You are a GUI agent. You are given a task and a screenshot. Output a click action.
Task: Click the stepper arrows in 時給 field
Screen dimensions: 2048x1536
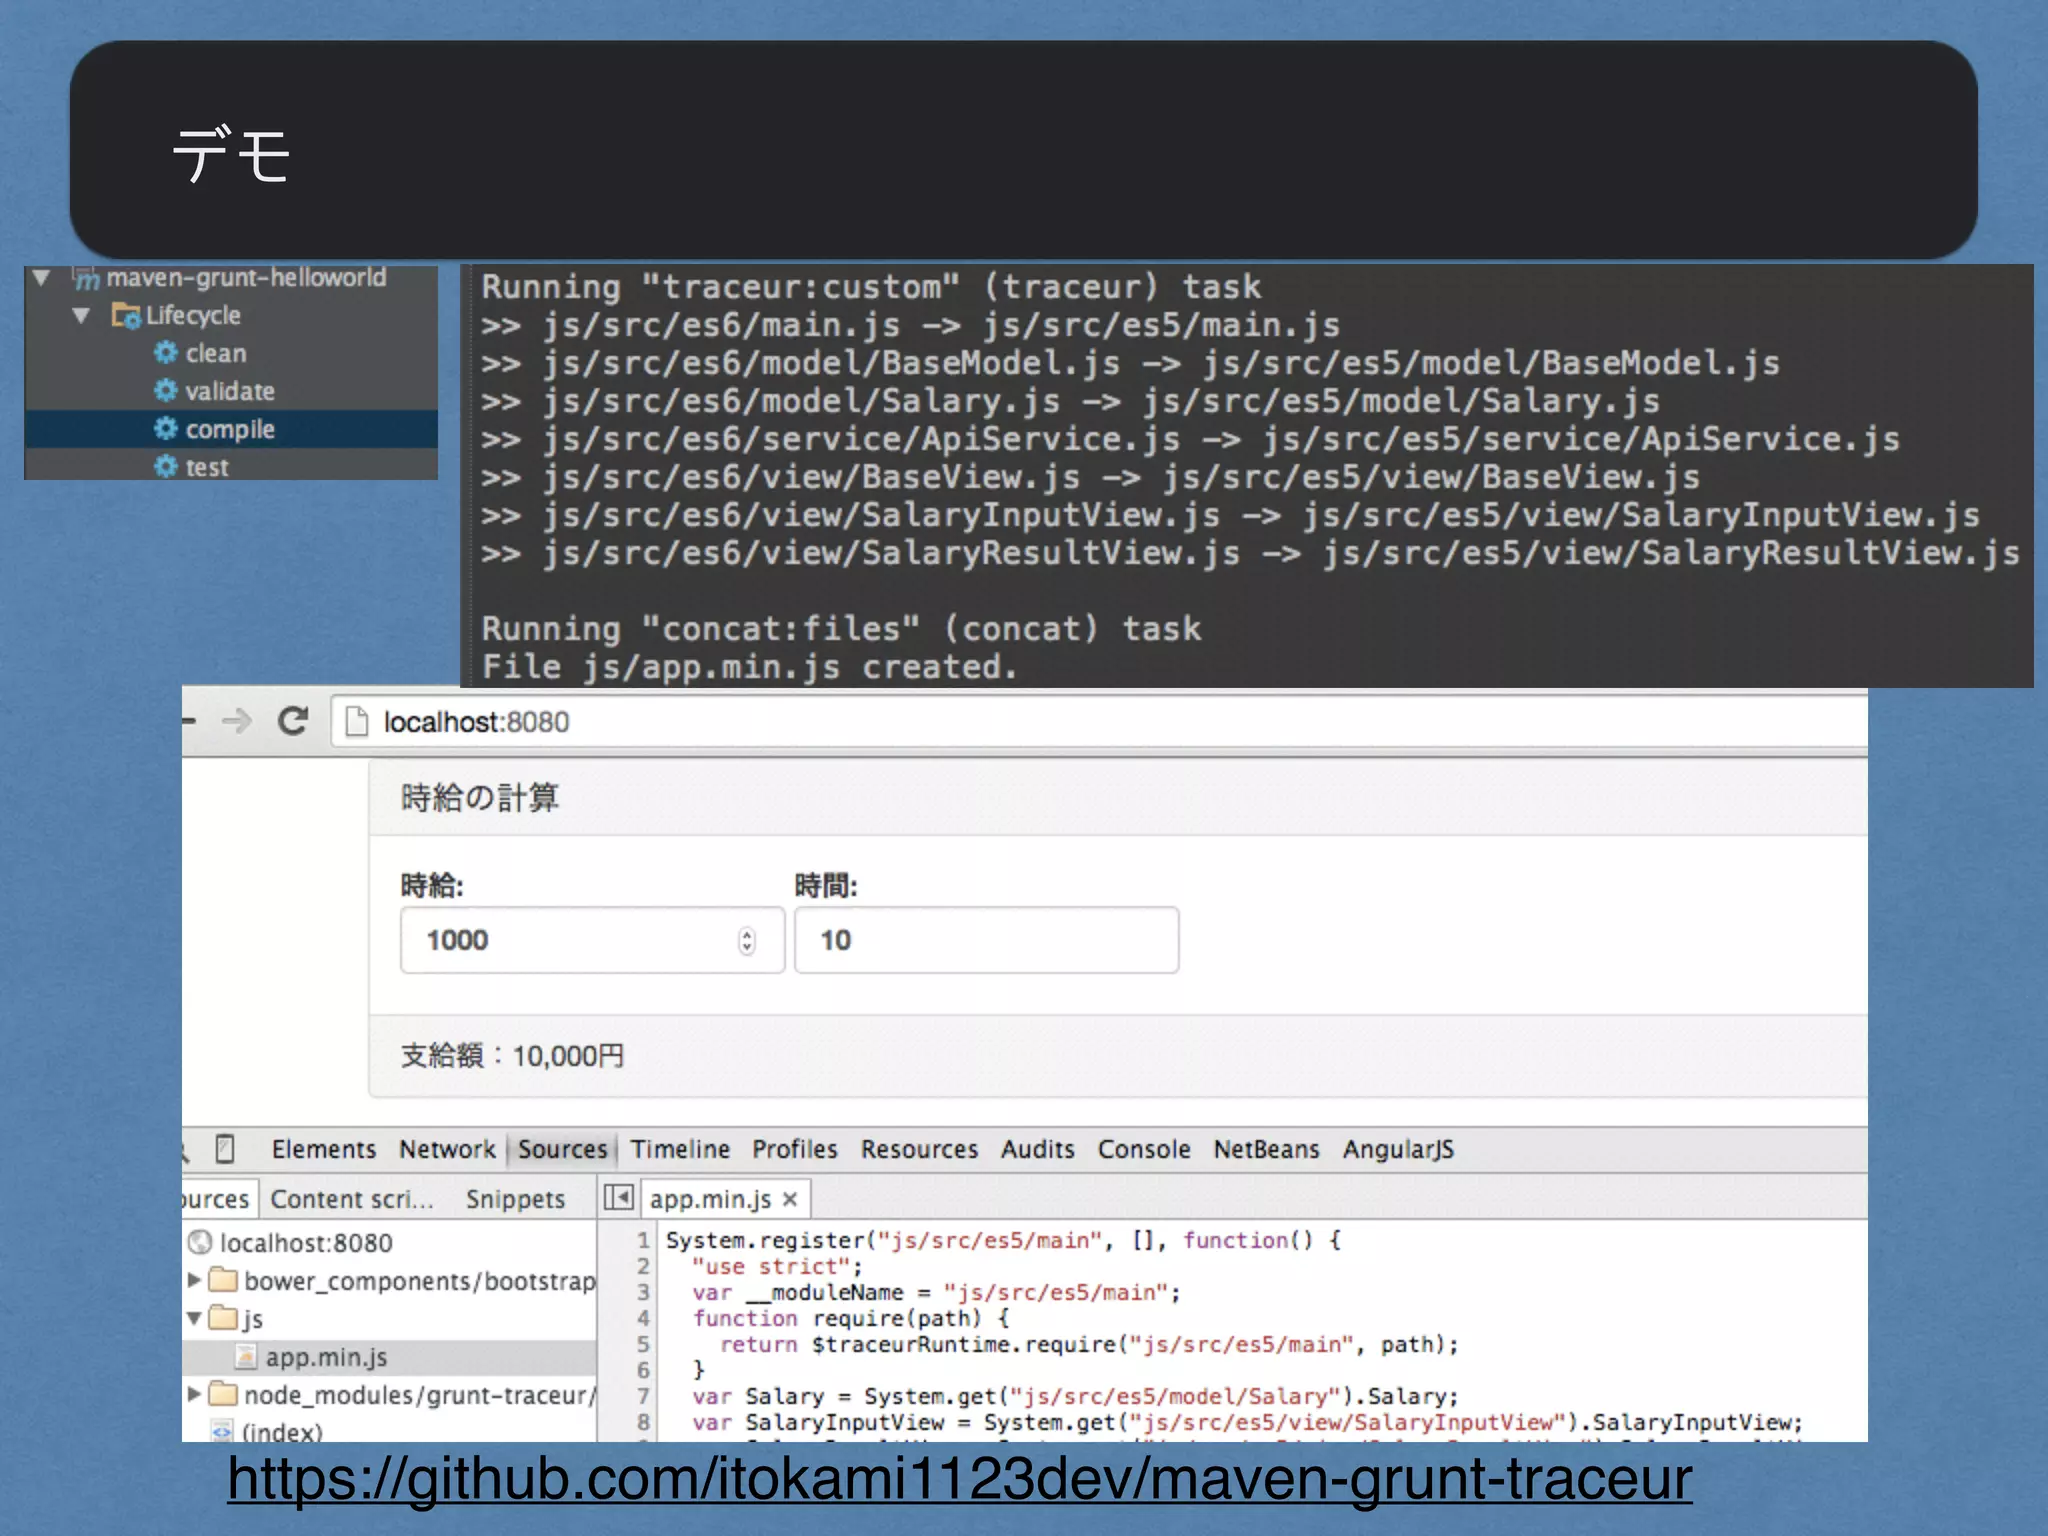coord(747,940)
